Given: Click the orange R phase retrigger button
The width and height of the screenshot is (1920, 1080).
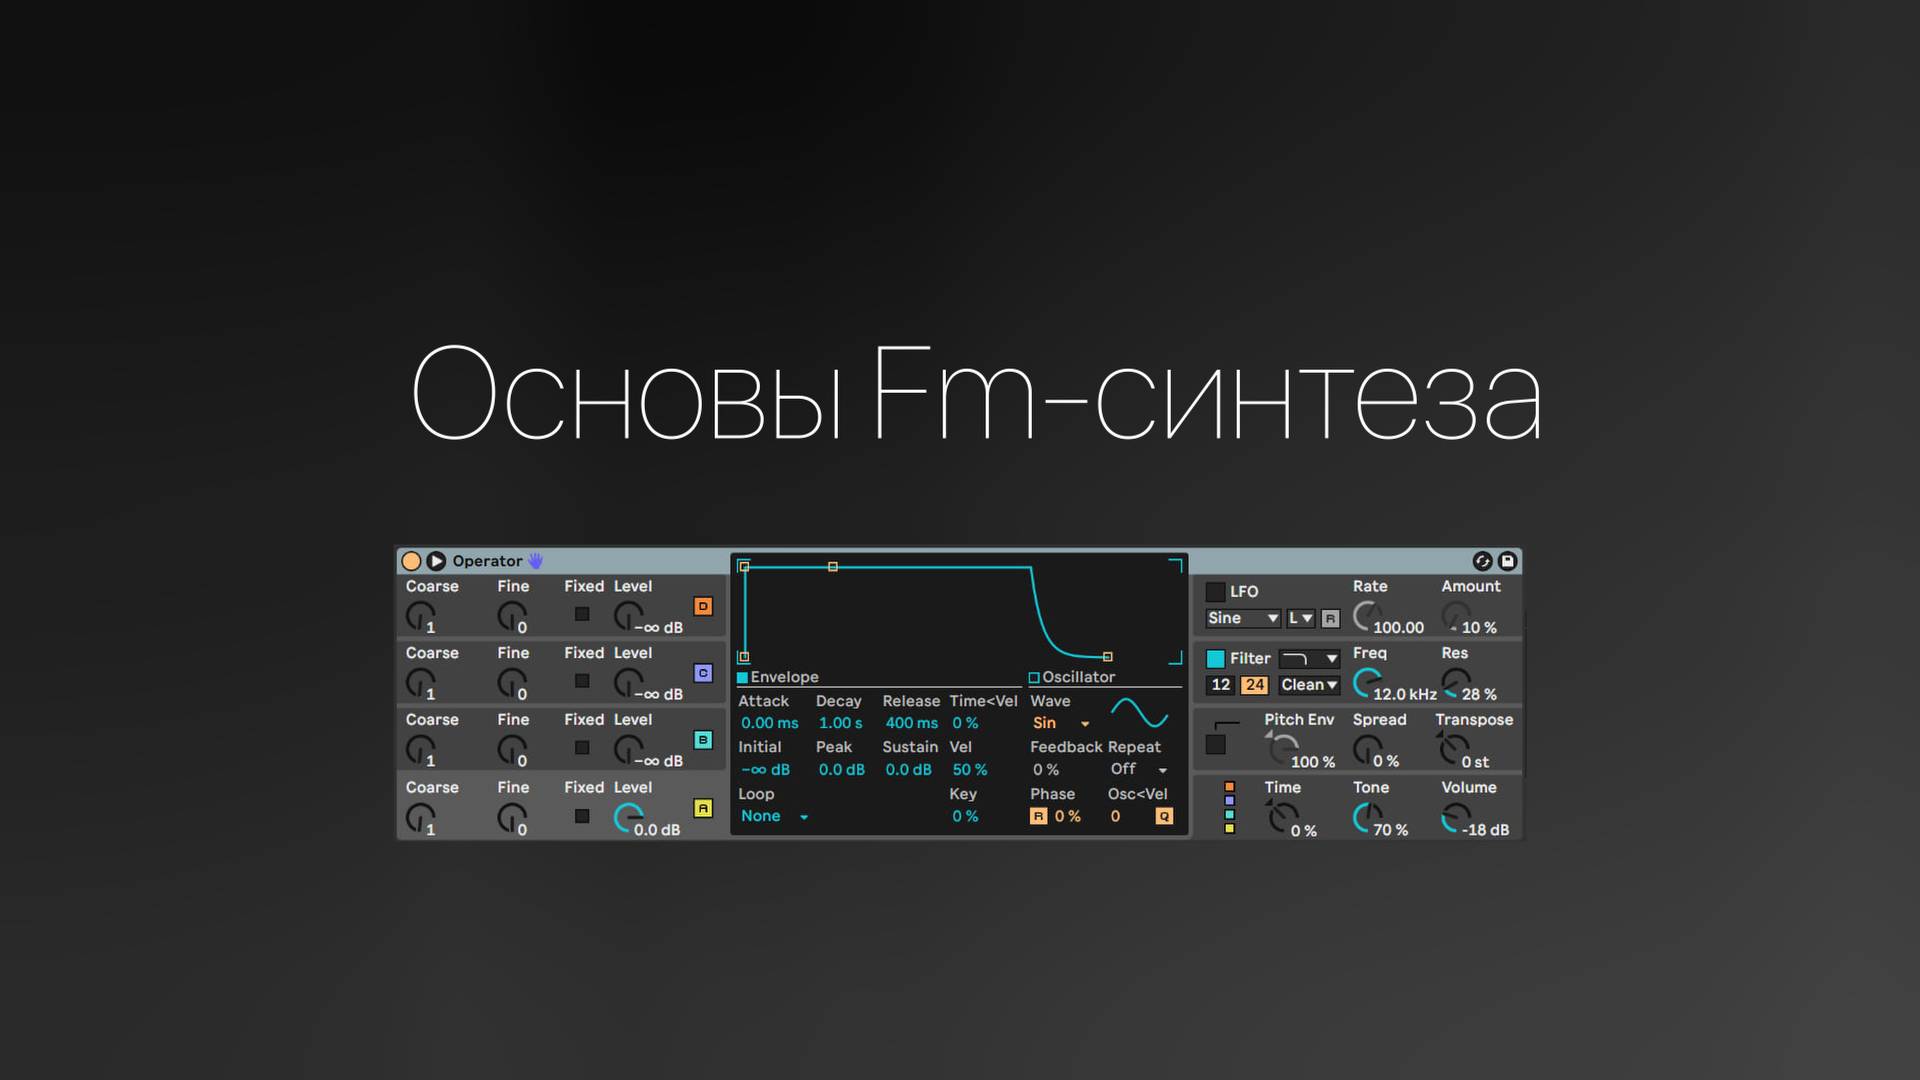Looking at the screenshot, I should click(x=1038, y=816).
